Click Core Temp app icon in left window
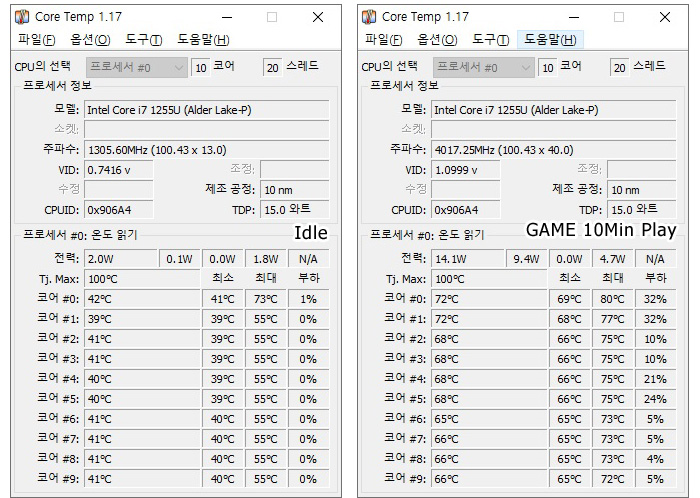 click(22, 17)
